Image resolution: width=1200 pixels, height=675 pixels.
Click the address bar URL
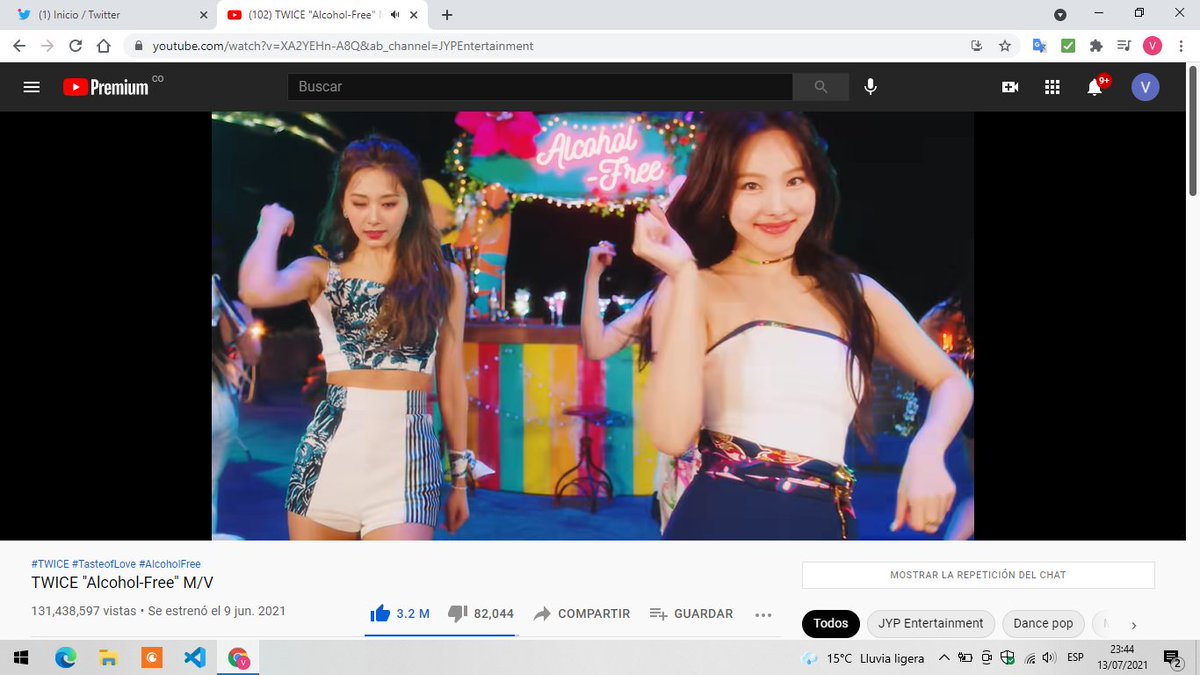coord(343,46)
